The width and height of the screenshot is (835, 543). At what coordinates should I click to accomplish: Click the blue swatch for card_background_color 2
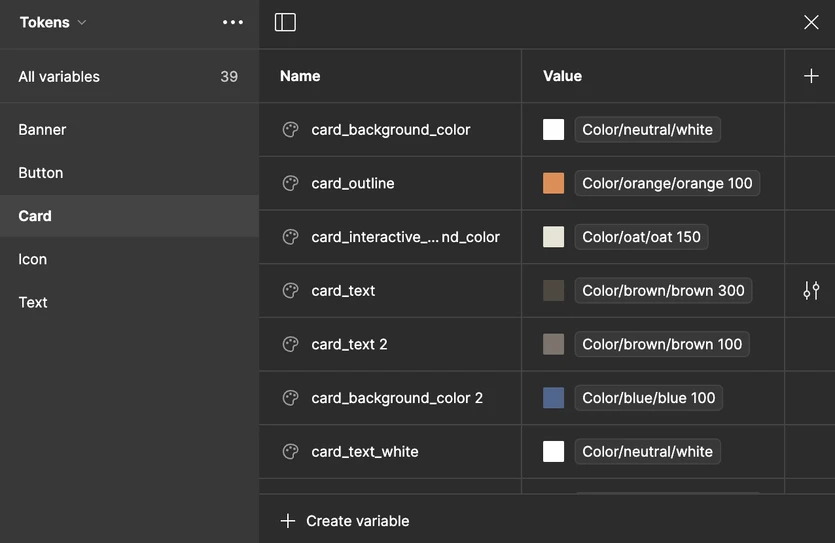553,398
